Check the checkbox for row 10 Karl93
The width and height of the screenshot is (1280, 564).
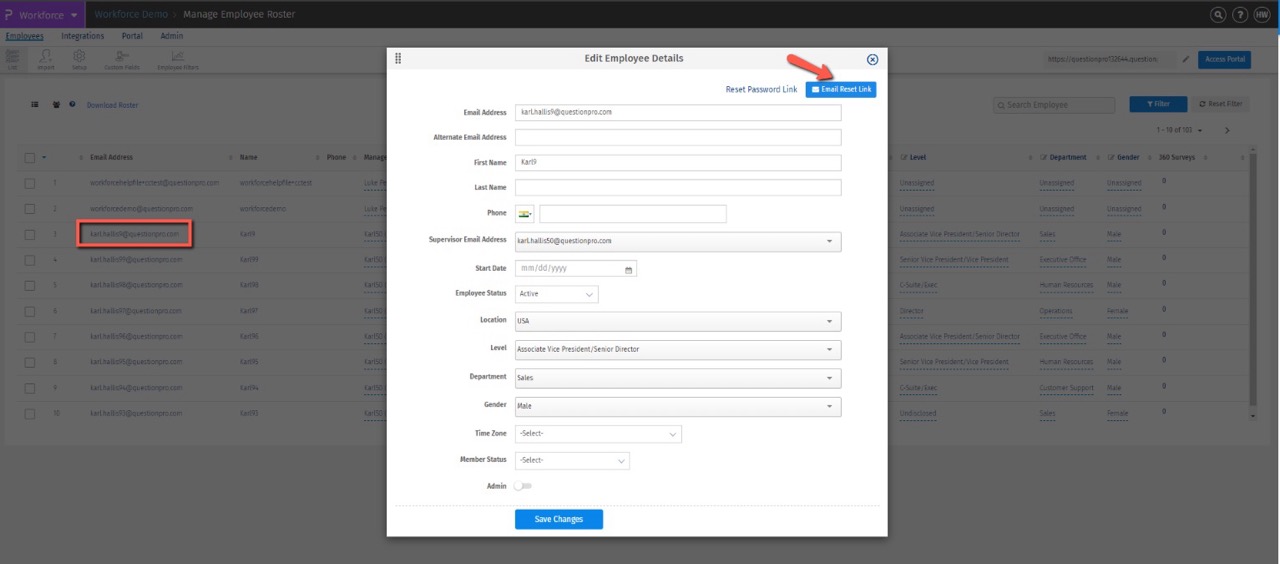point(29,413)
